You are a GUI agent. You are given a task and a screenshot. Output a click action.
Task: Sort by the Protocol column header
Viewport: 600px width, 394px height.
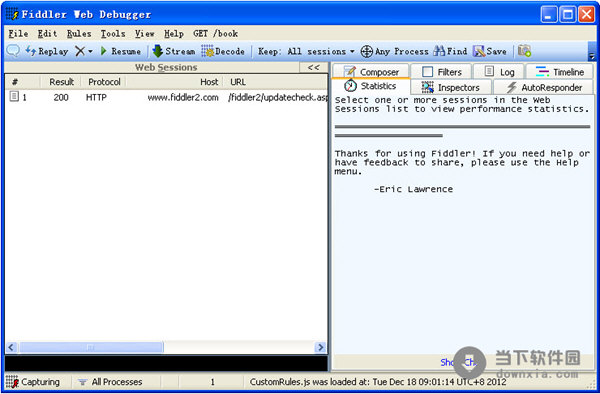104,82
